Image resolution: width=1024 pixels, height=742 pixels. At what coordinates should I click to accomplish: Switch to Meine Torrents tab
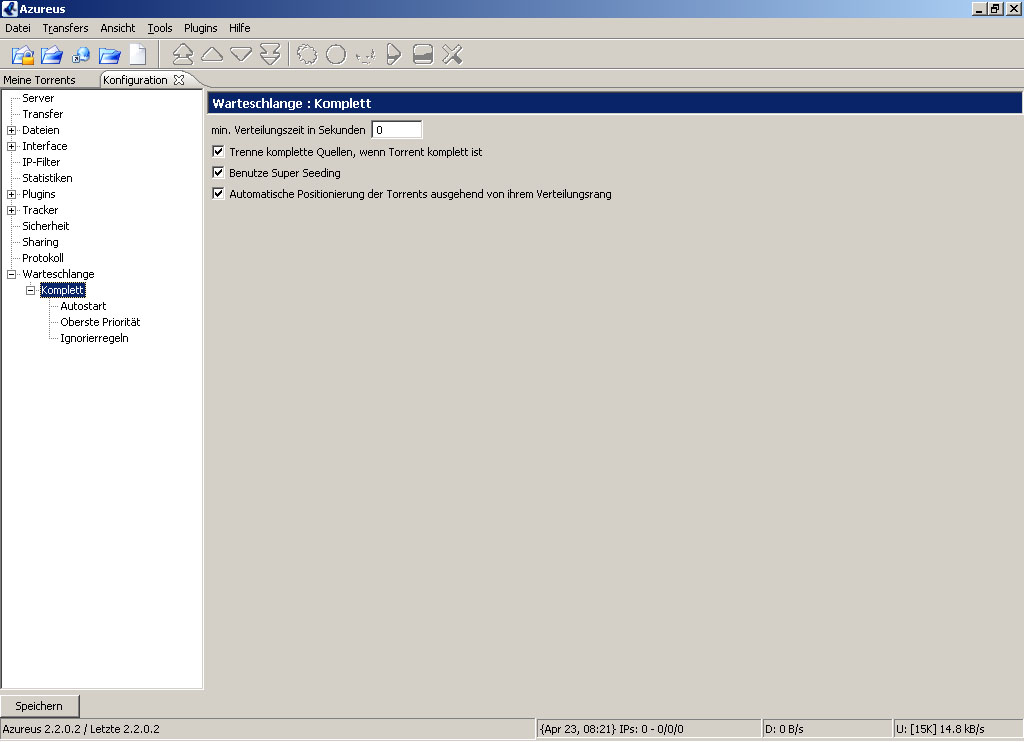pyautogui.click(x=39, y=80)
